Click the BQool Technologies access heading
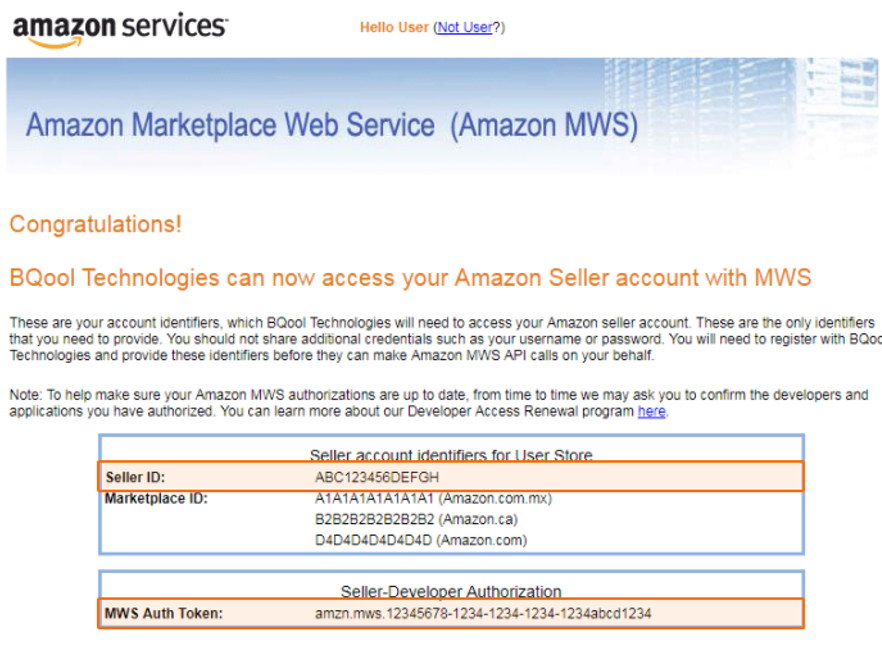The height and width of the screenshot is (653, 882). pyautogui.click(x=410, y=278)
